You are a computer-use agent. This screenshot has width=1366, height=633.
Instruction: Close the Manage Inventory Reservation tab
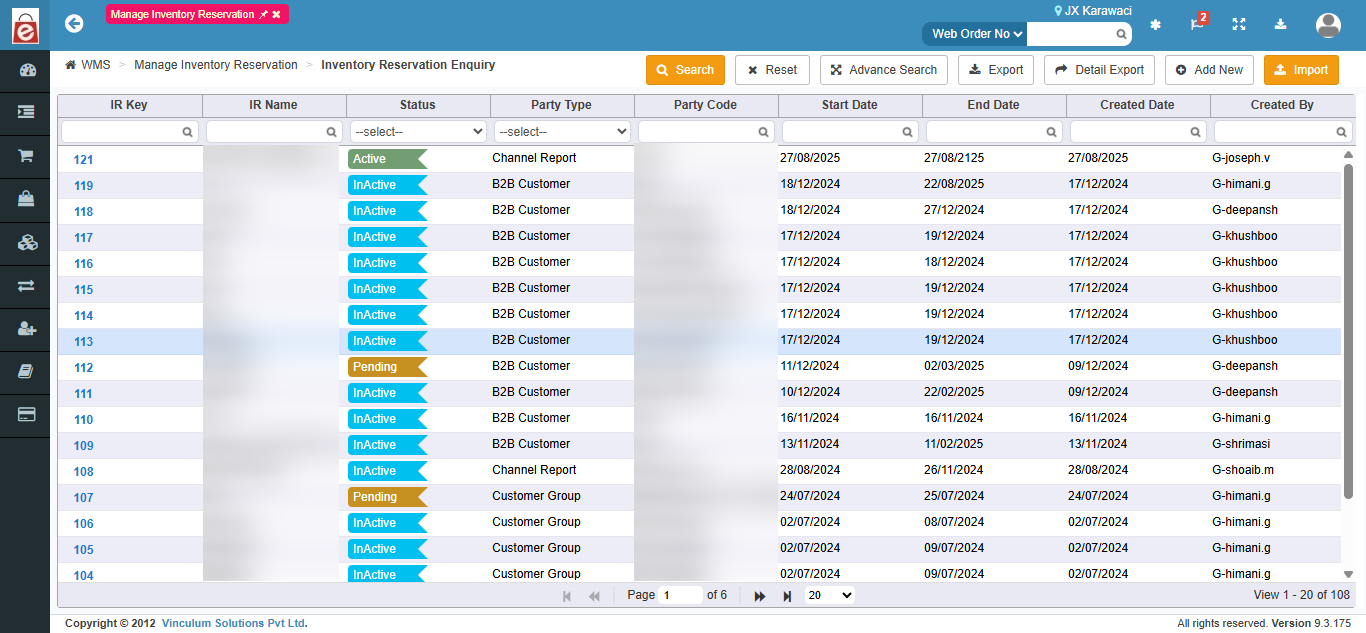point(277,15)
